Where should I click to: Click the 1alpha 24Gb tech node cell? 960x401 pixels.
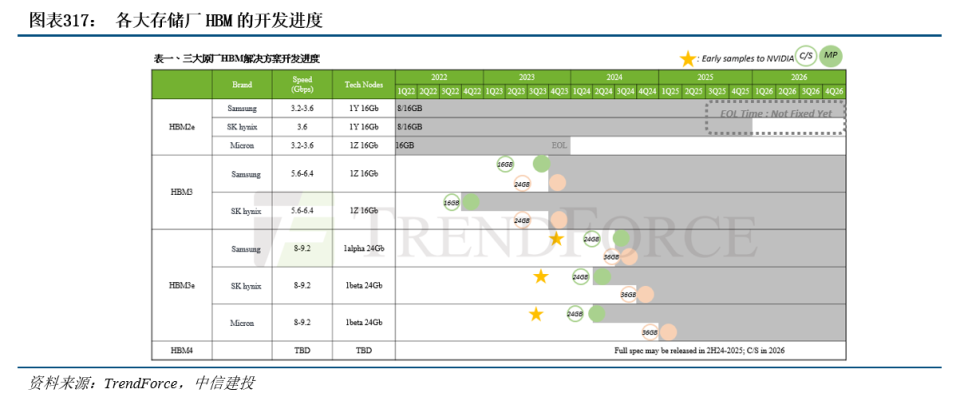click(x=364, y=249)
